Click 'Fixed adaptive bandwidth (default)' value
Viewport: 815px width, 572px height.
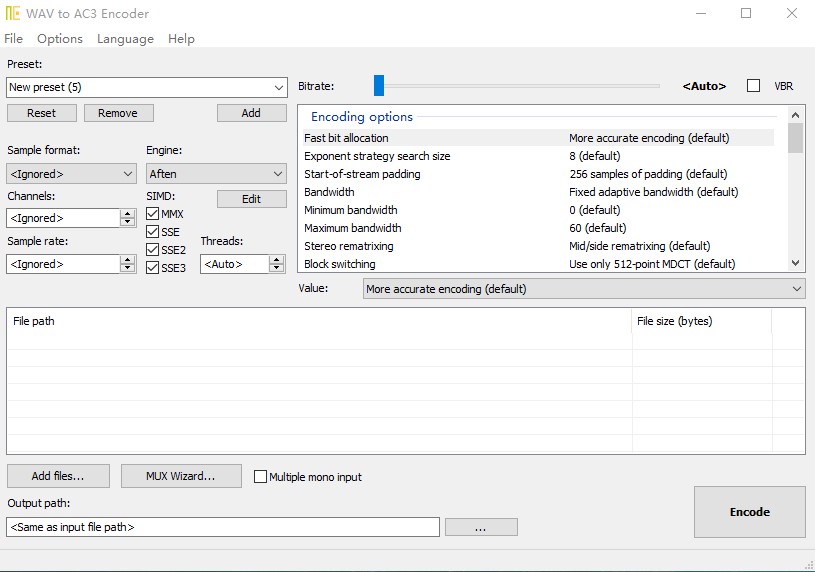653,192
